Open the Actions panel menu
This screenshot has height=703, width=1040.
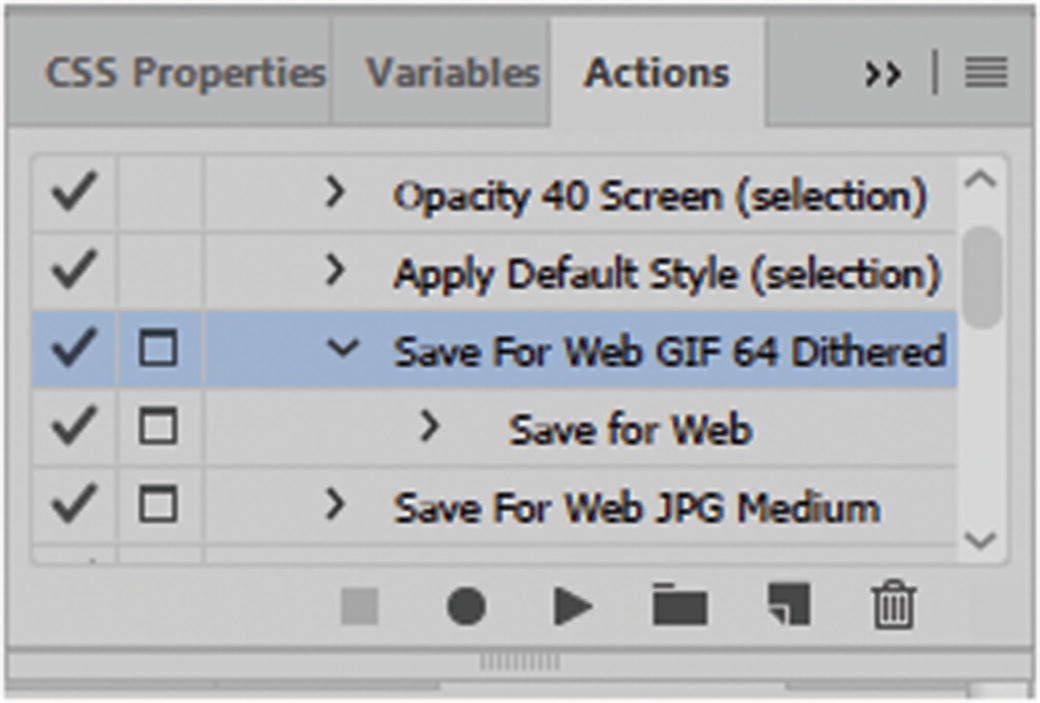tap(985, 74)
